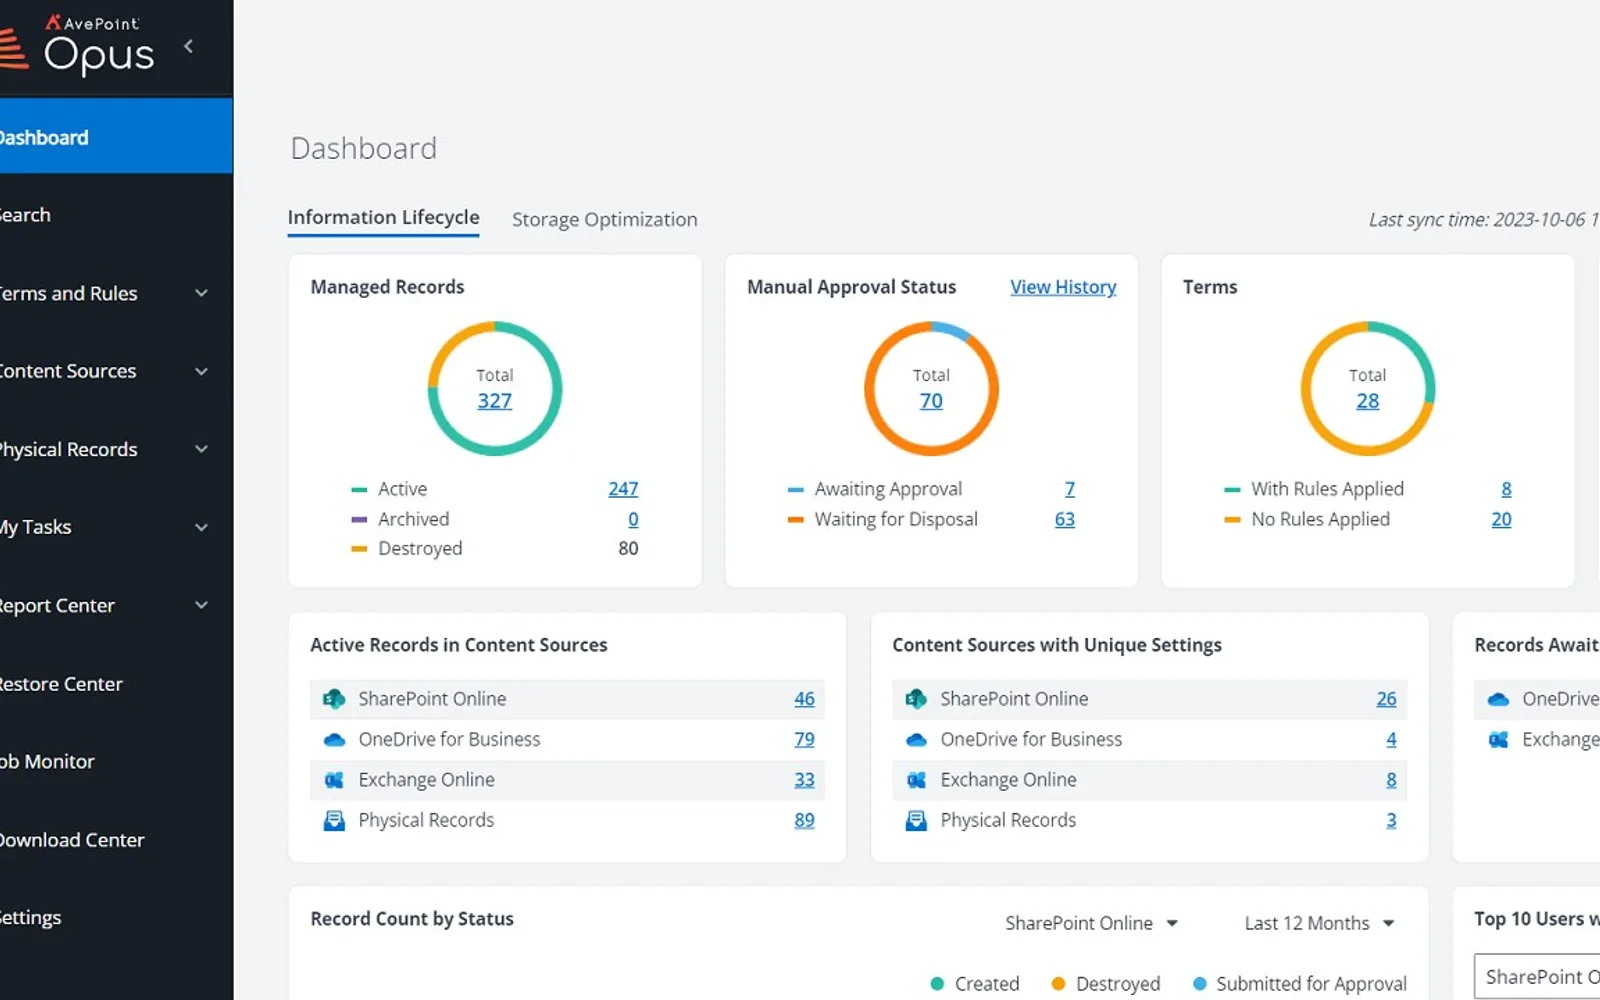Click OneDrive icon in Unique Settings card
The width and height of the screenshot is (1600, 1000).
tap(916, 740)
